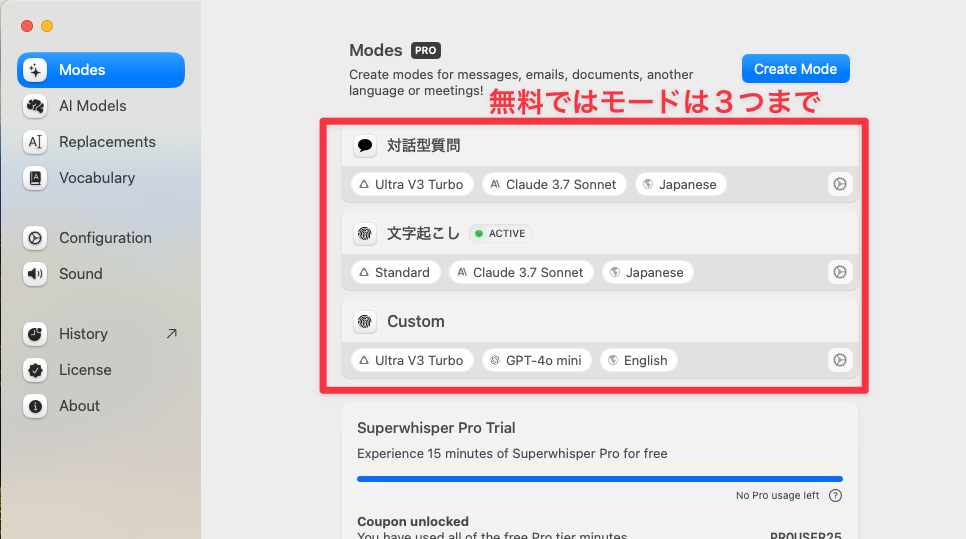
Task: Click the external arrow next to History
Action: 172,333
